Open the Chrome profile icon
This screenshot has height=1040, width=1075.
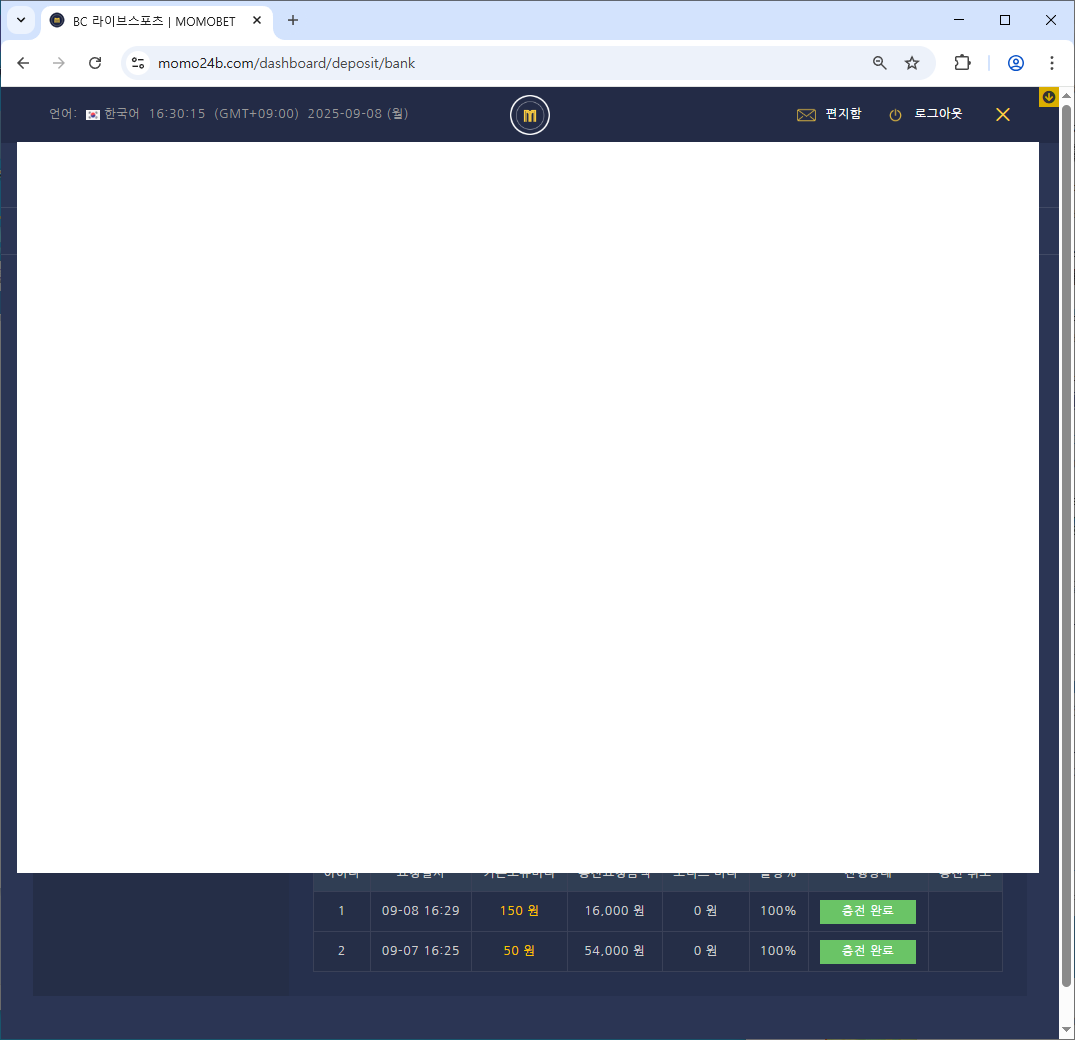1016,63
